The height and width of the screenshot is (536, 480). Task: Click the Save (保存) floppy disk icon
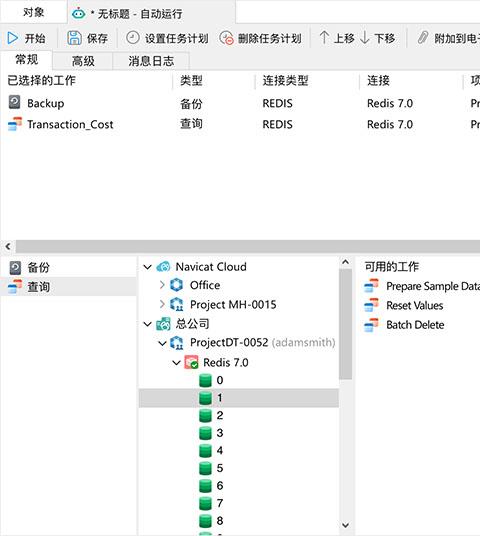[x=74, y=38]
